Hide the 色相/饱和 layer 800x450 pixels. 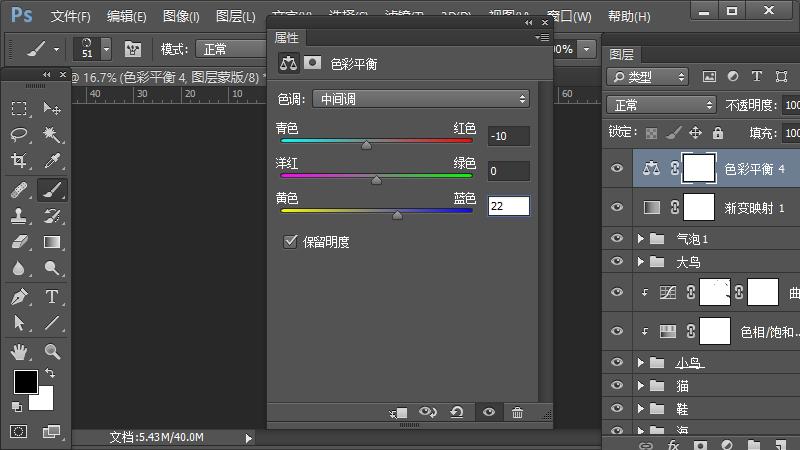(x=617, y=331)
